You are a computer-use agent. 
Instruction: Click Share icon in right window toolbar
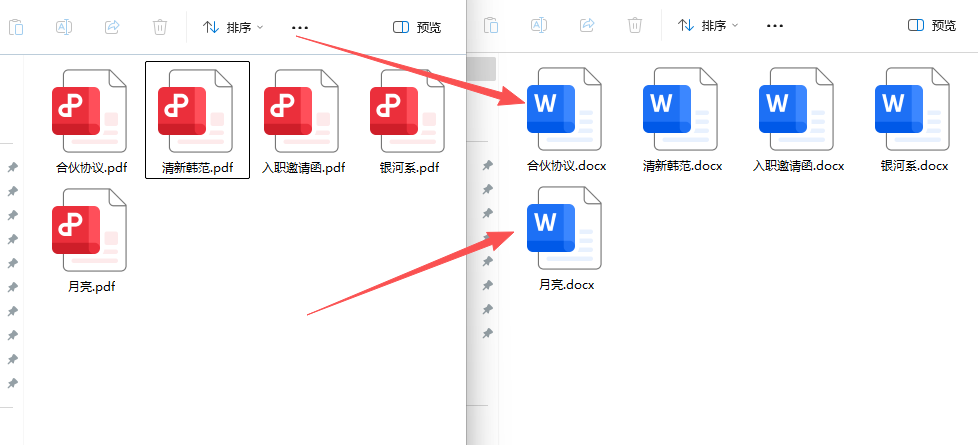pos(587,25)
